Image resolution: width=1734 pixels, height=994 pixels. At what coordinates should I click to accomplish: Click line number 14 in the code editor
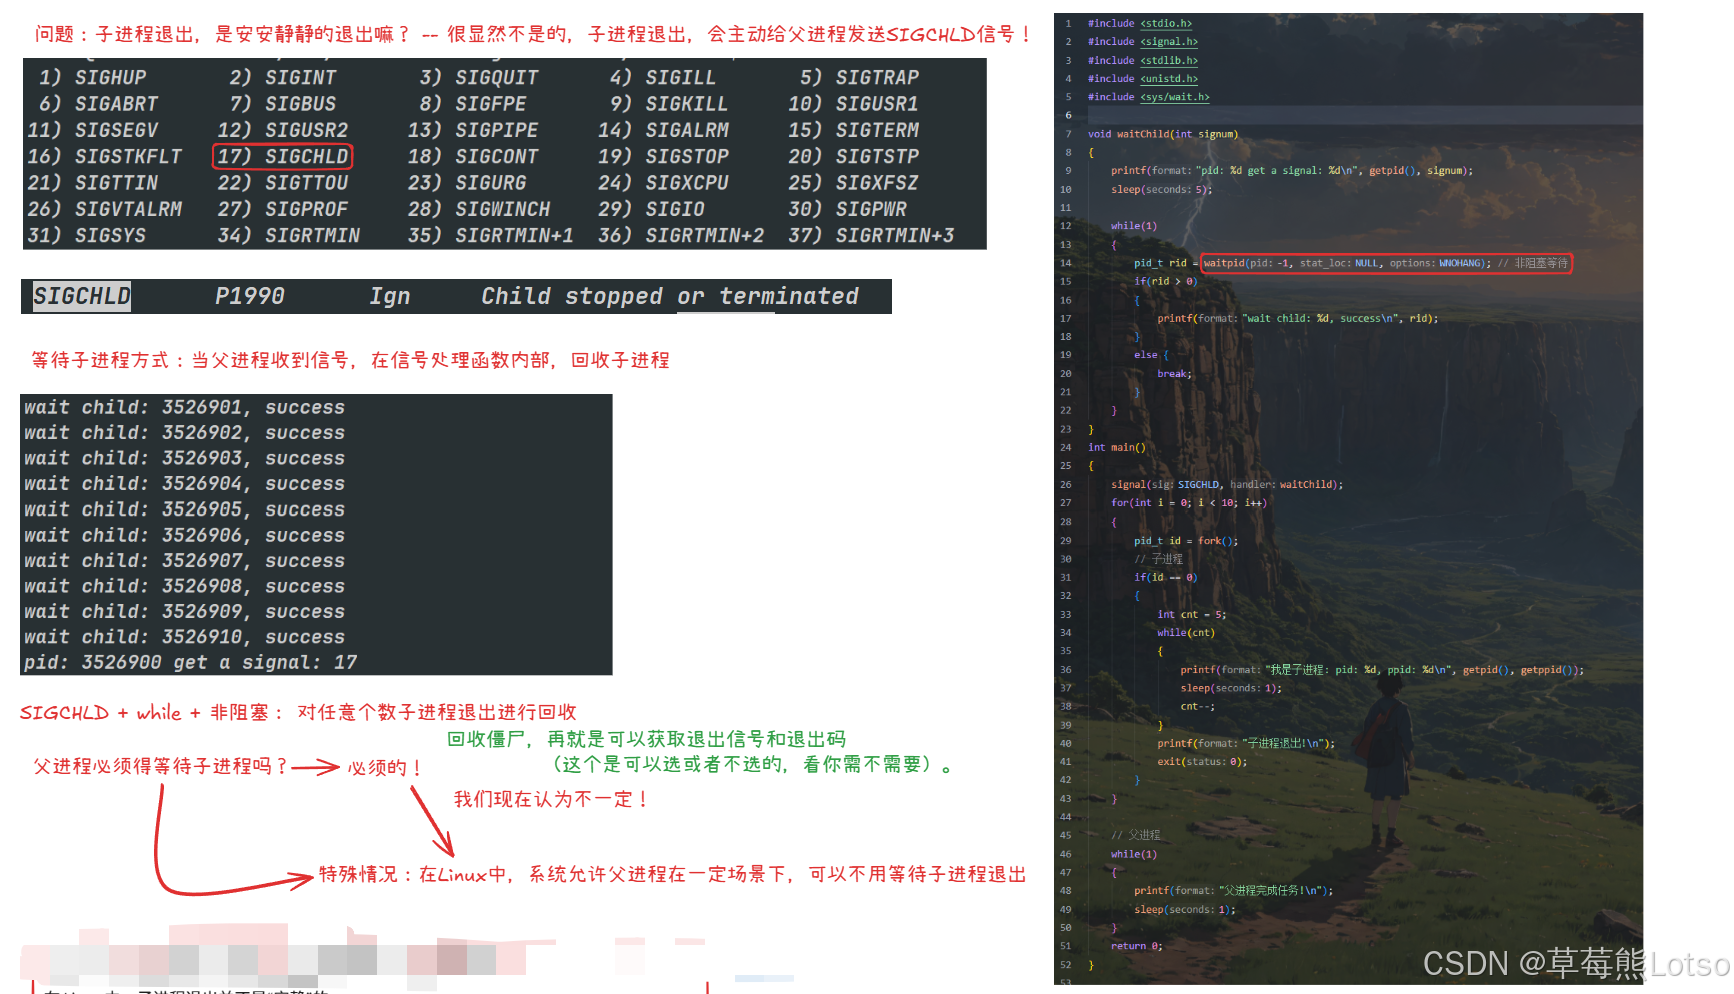[1066, 263]
